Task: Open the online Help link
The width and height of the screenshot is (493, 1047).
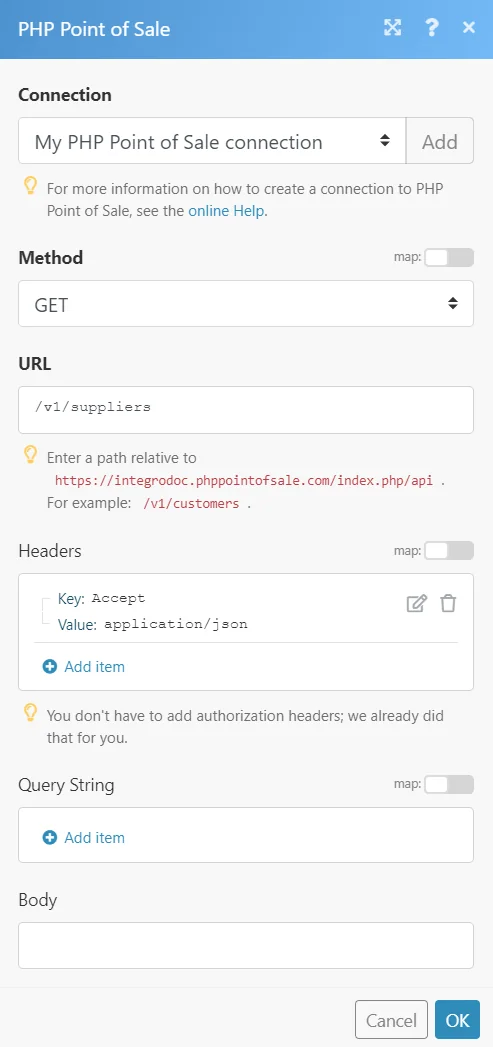Action: coord(226,212)
